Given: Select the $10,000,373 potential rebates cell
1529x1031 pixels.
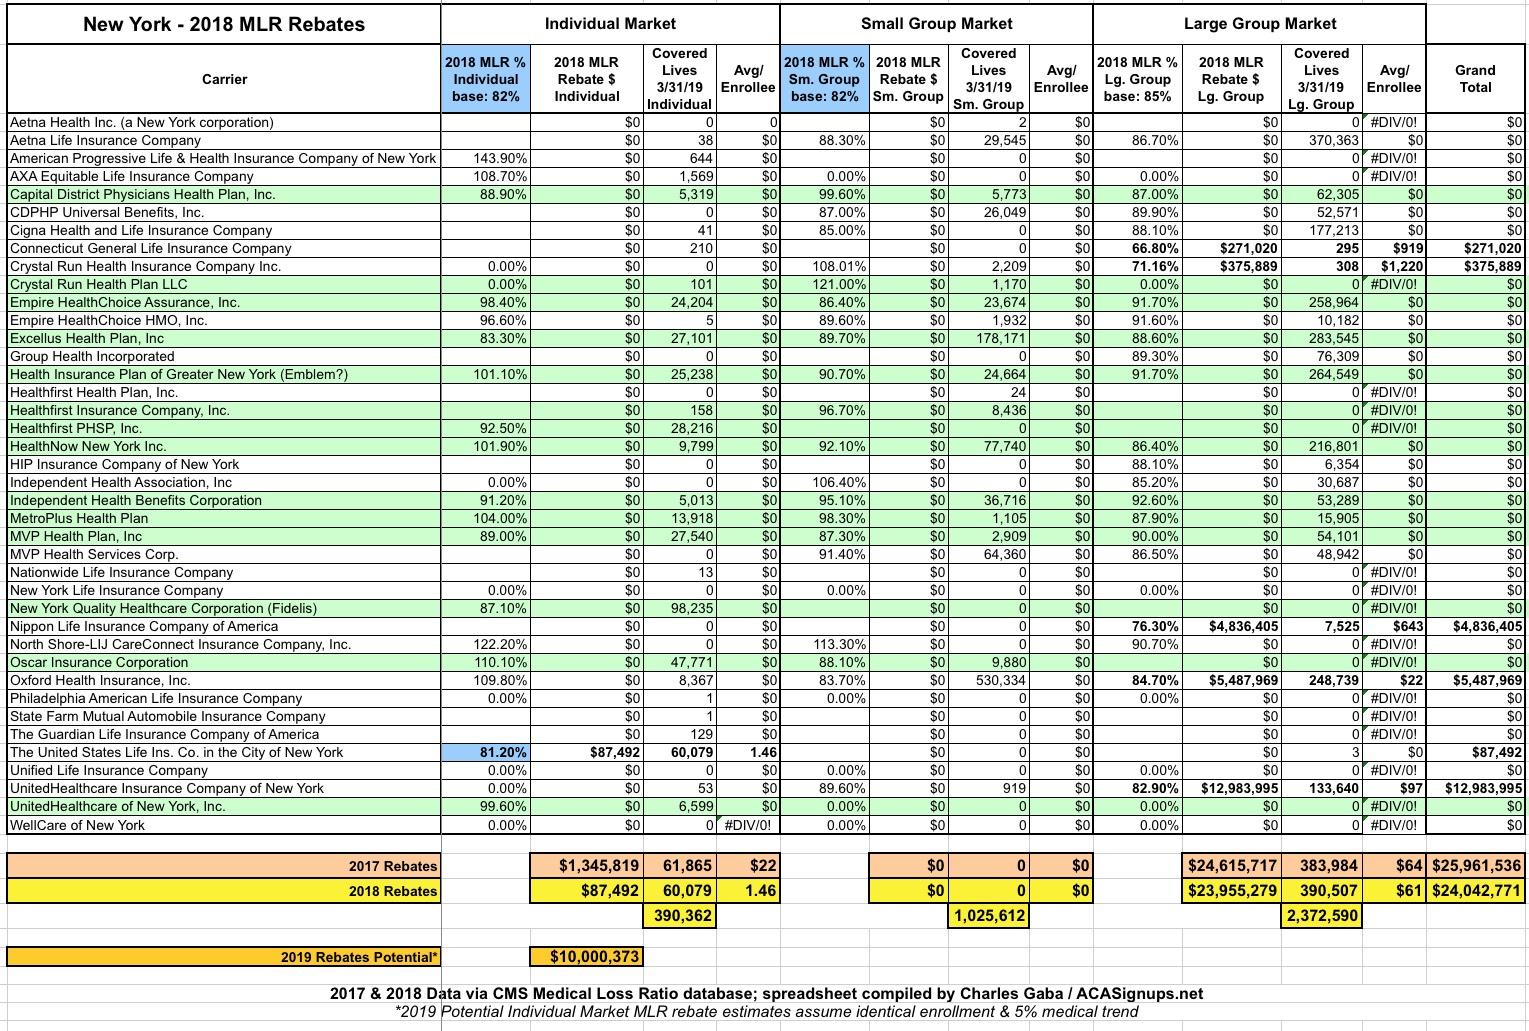Looking at the screenshot, I should coord(586,956).
